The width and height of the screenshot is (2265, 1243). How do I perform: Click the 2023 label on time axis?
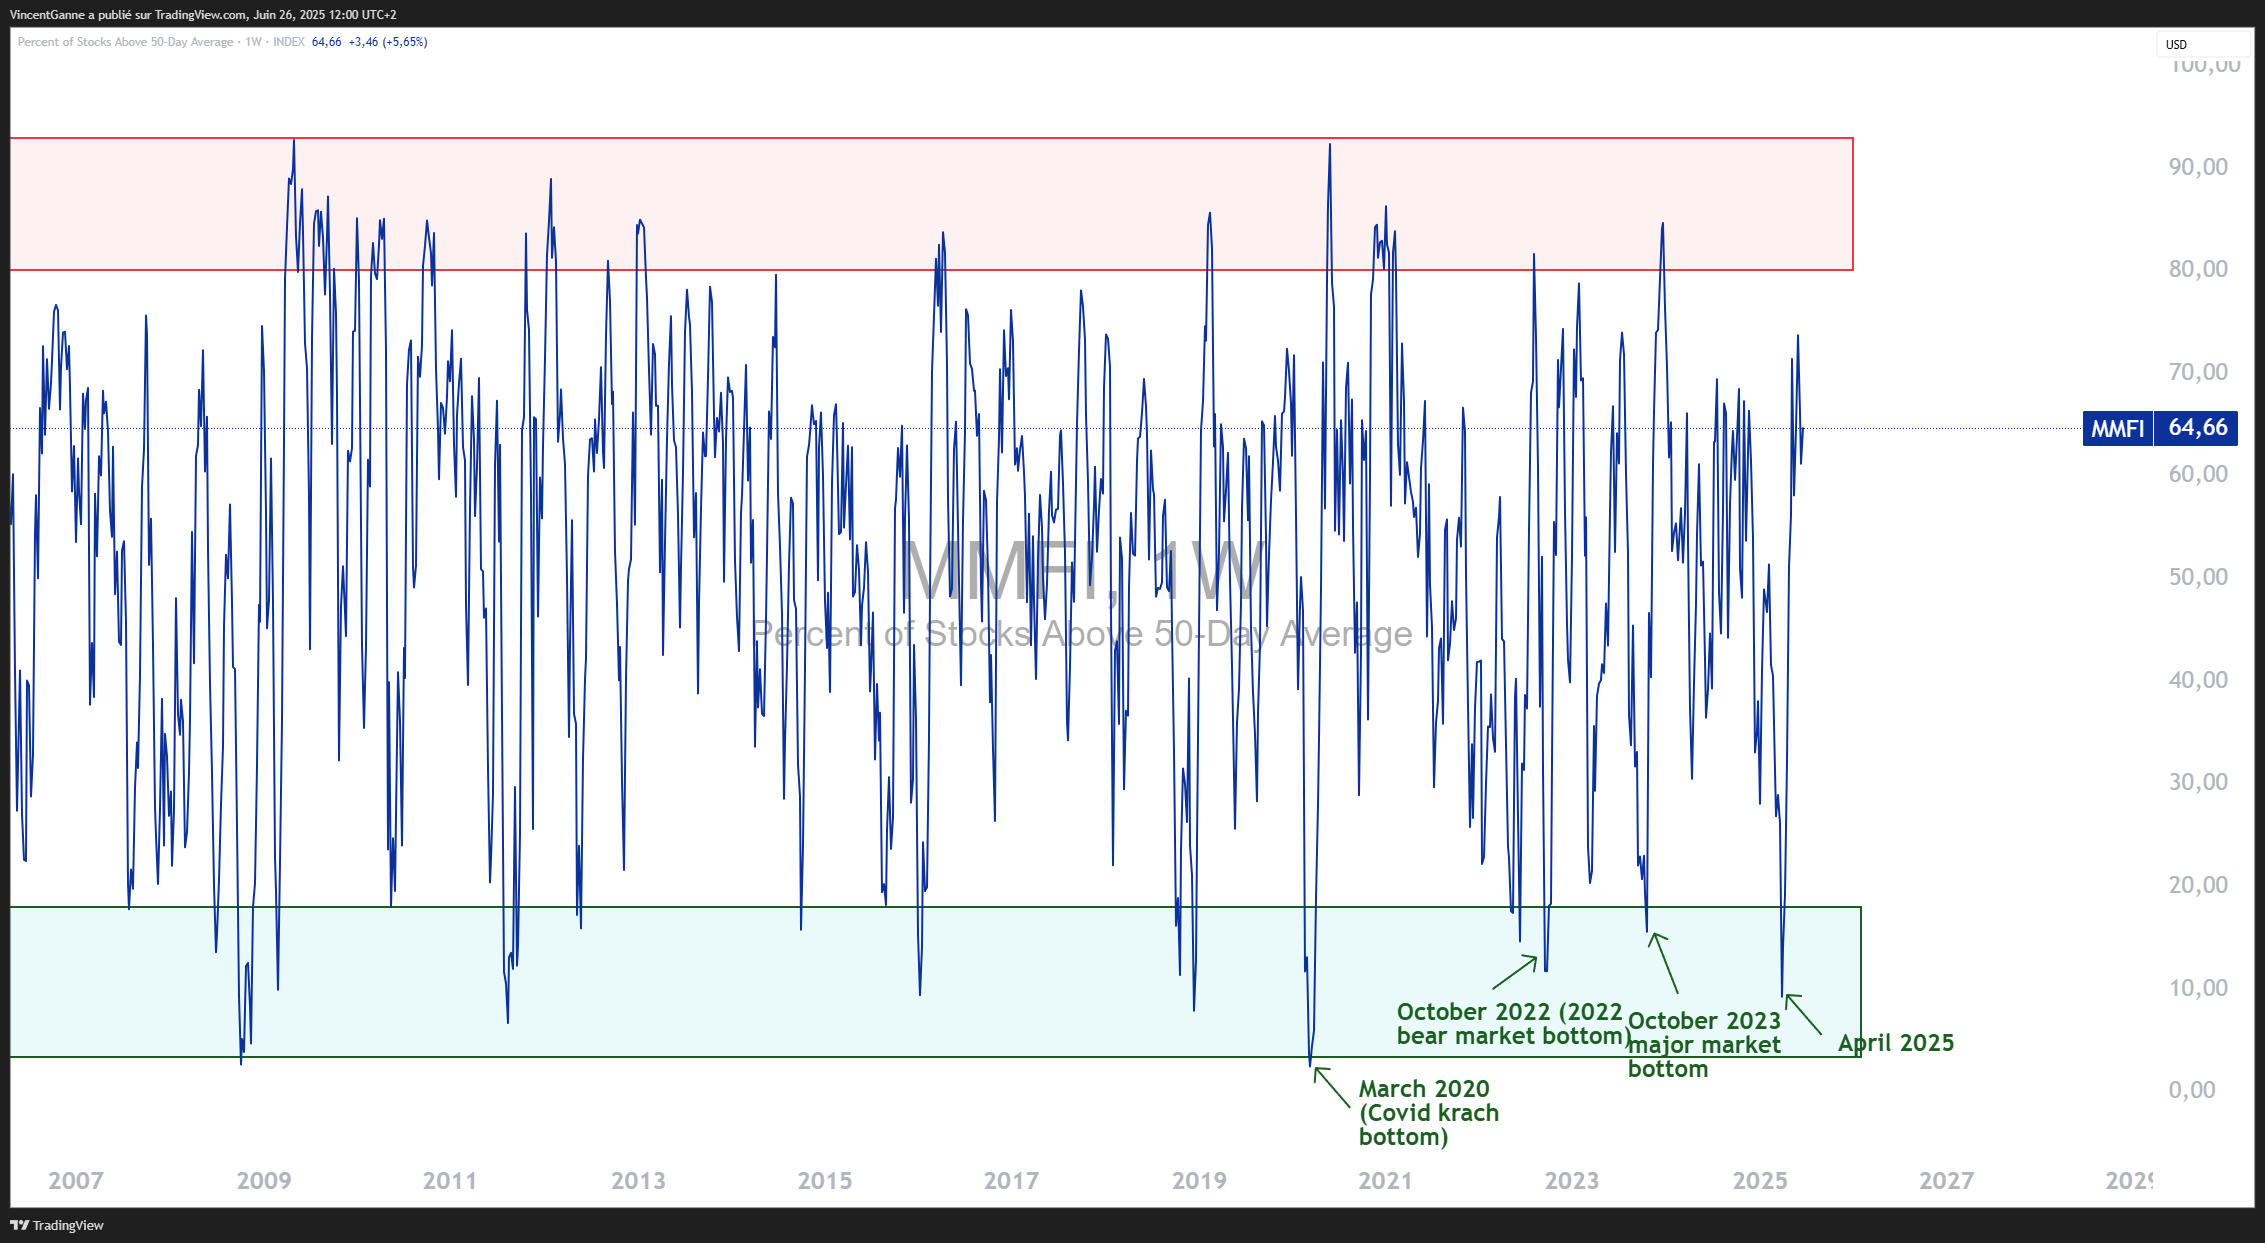pos(1572,1181)
